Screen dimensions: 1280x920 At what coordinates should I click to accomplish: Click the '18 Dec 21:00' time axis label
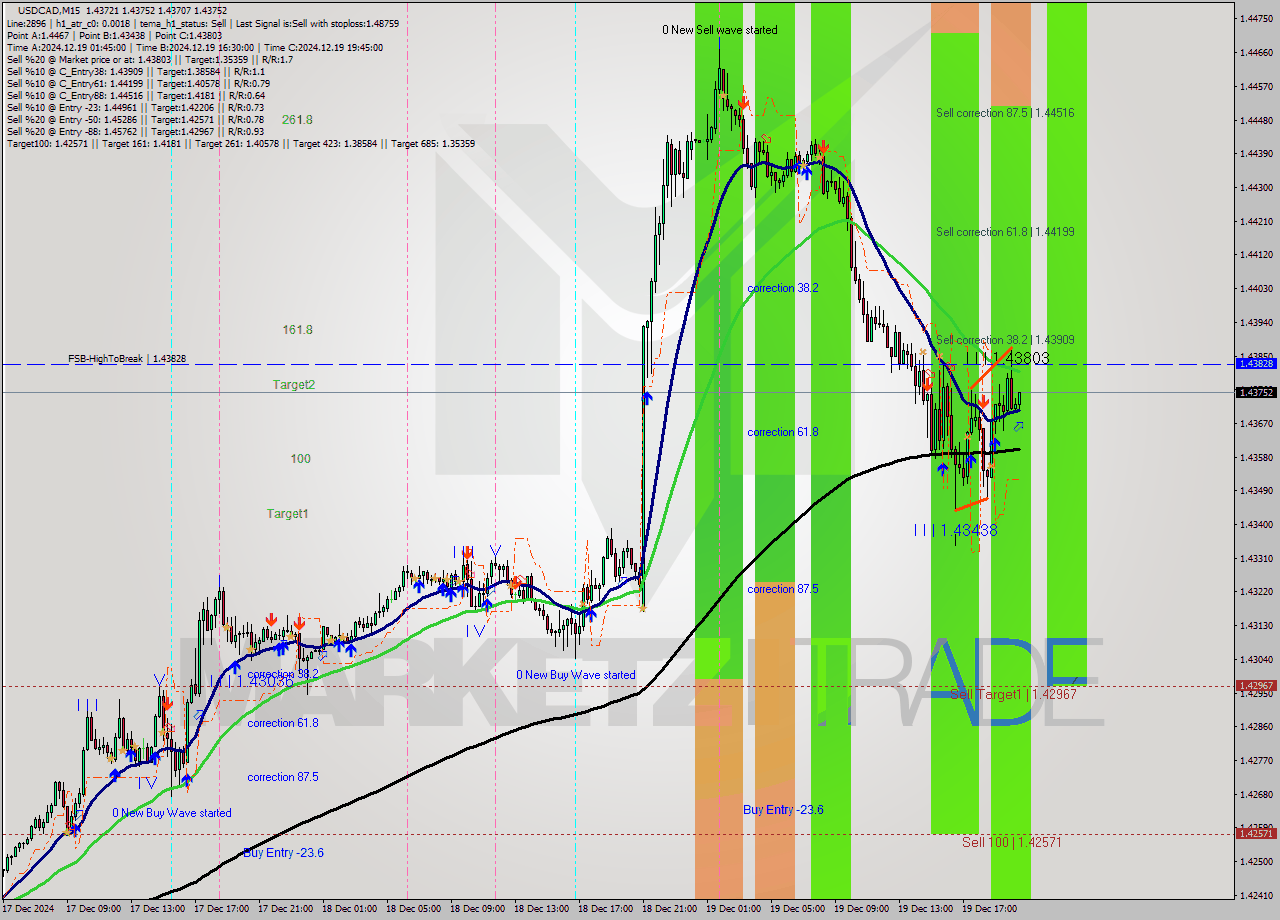coord(670,909)
